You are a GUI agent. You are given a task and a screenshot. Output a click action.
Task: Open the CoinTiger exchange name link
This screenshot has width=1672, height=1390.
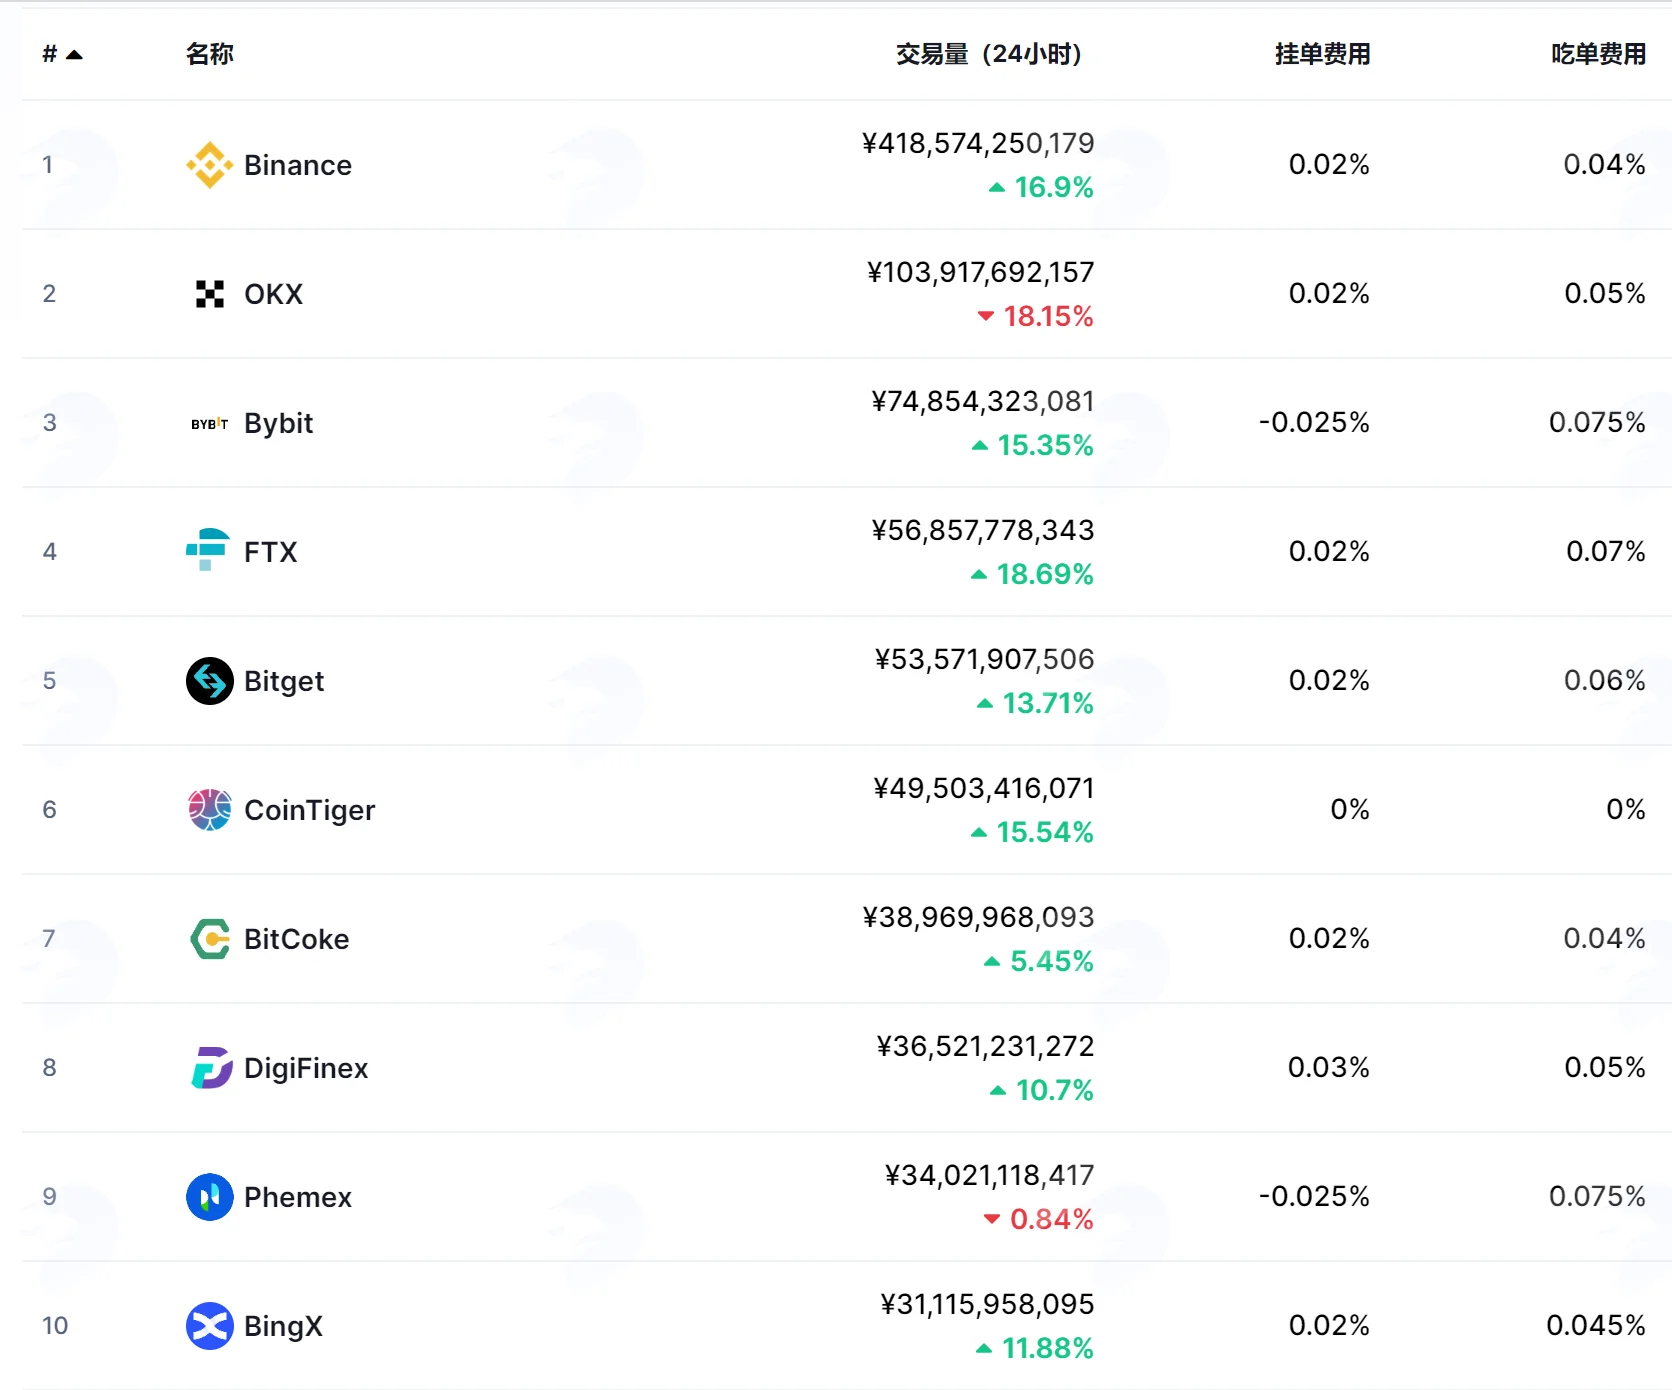(x=310, y=810)
